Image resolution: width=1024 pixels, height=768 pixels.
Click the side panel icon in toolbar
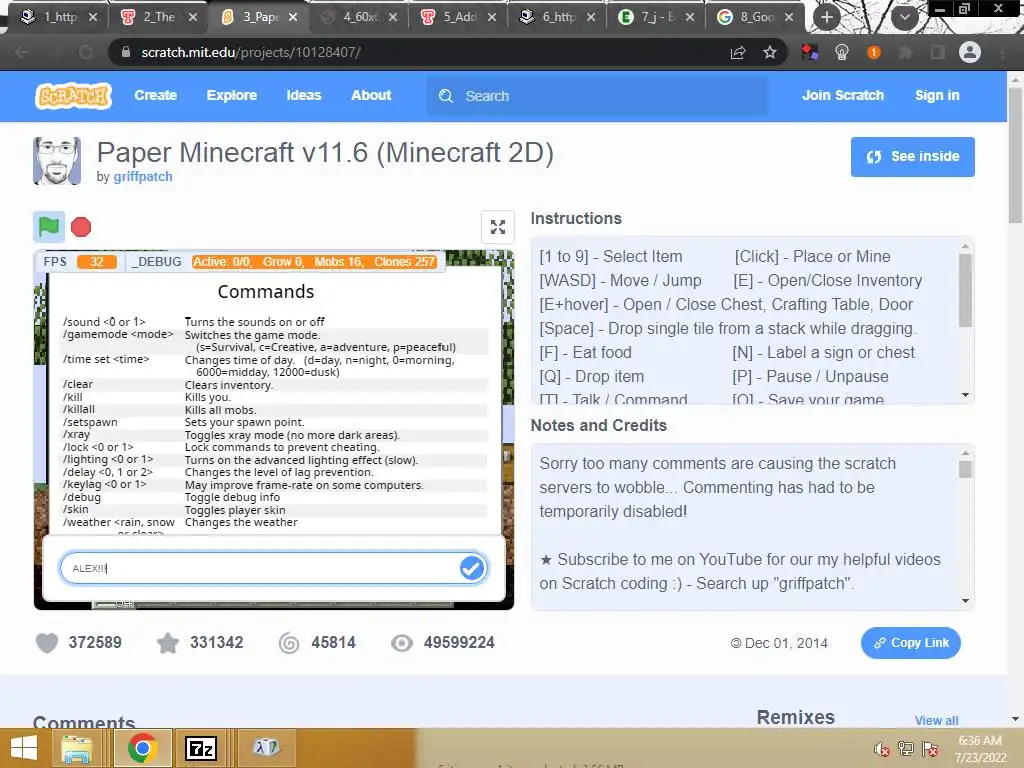point(937,52)
